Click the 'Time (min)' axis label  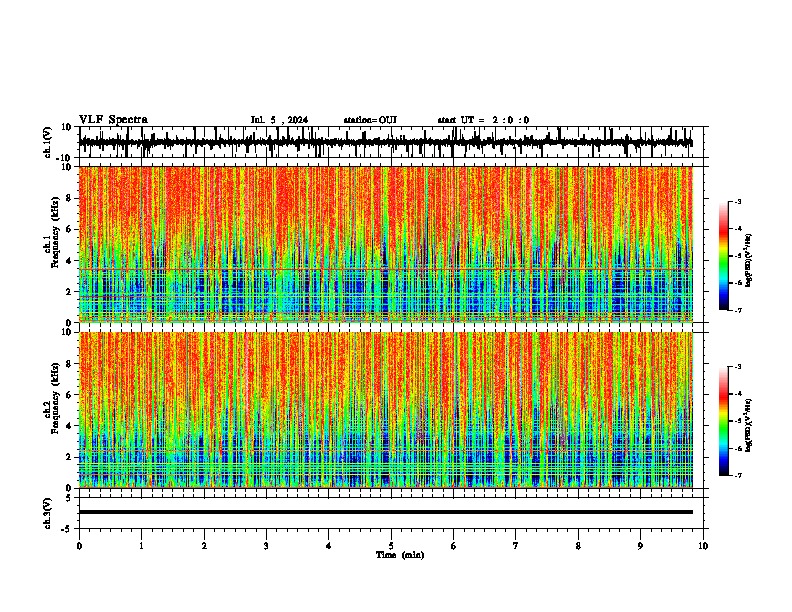[x=400, y=555]
